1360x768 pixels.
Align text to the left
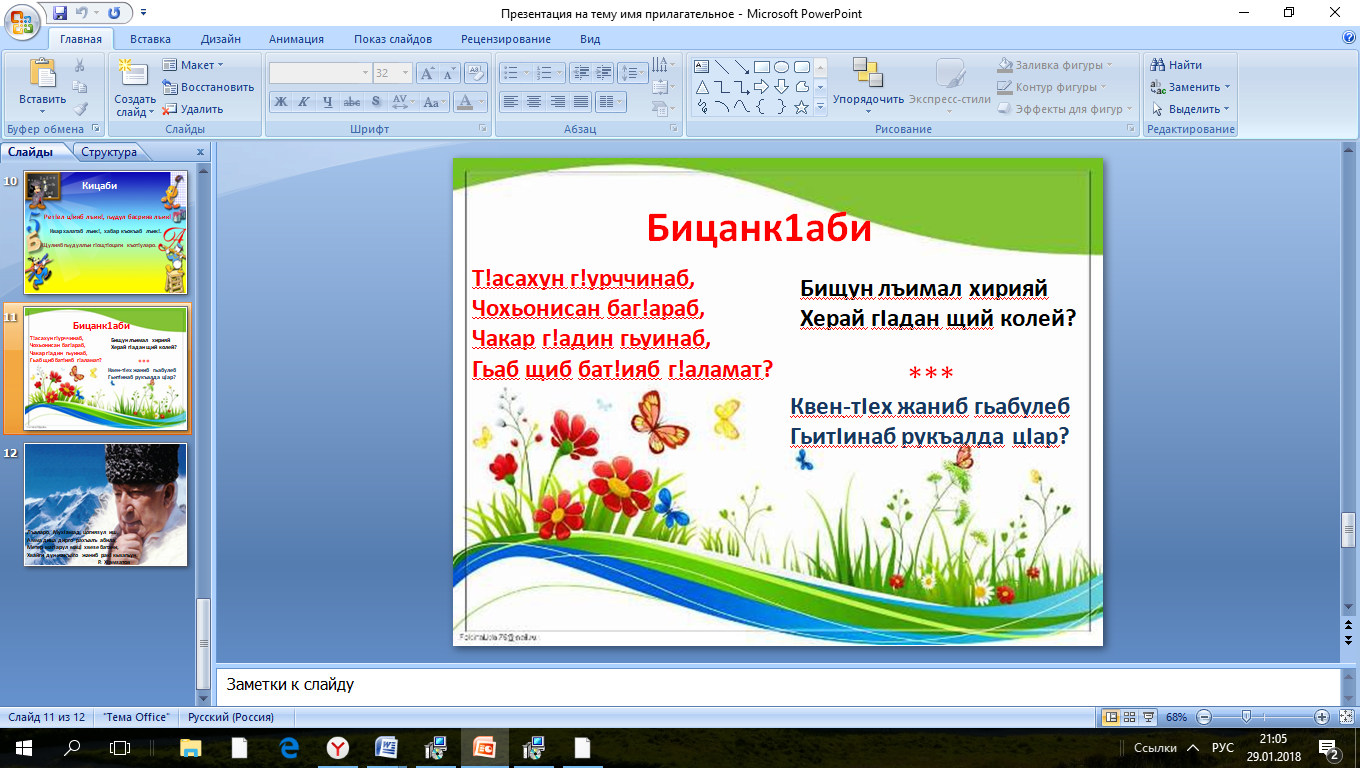pos(510,101)
